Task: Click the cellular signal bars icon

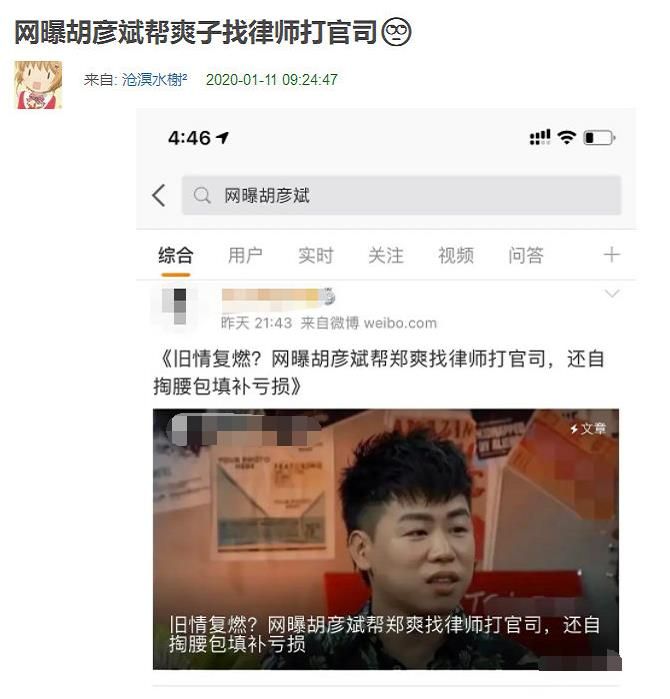Action: [x=539, y=137]
